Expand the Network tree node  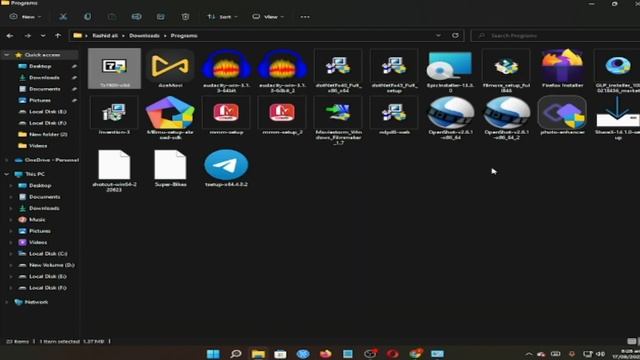pyautogui.click(x=7, y=302)
